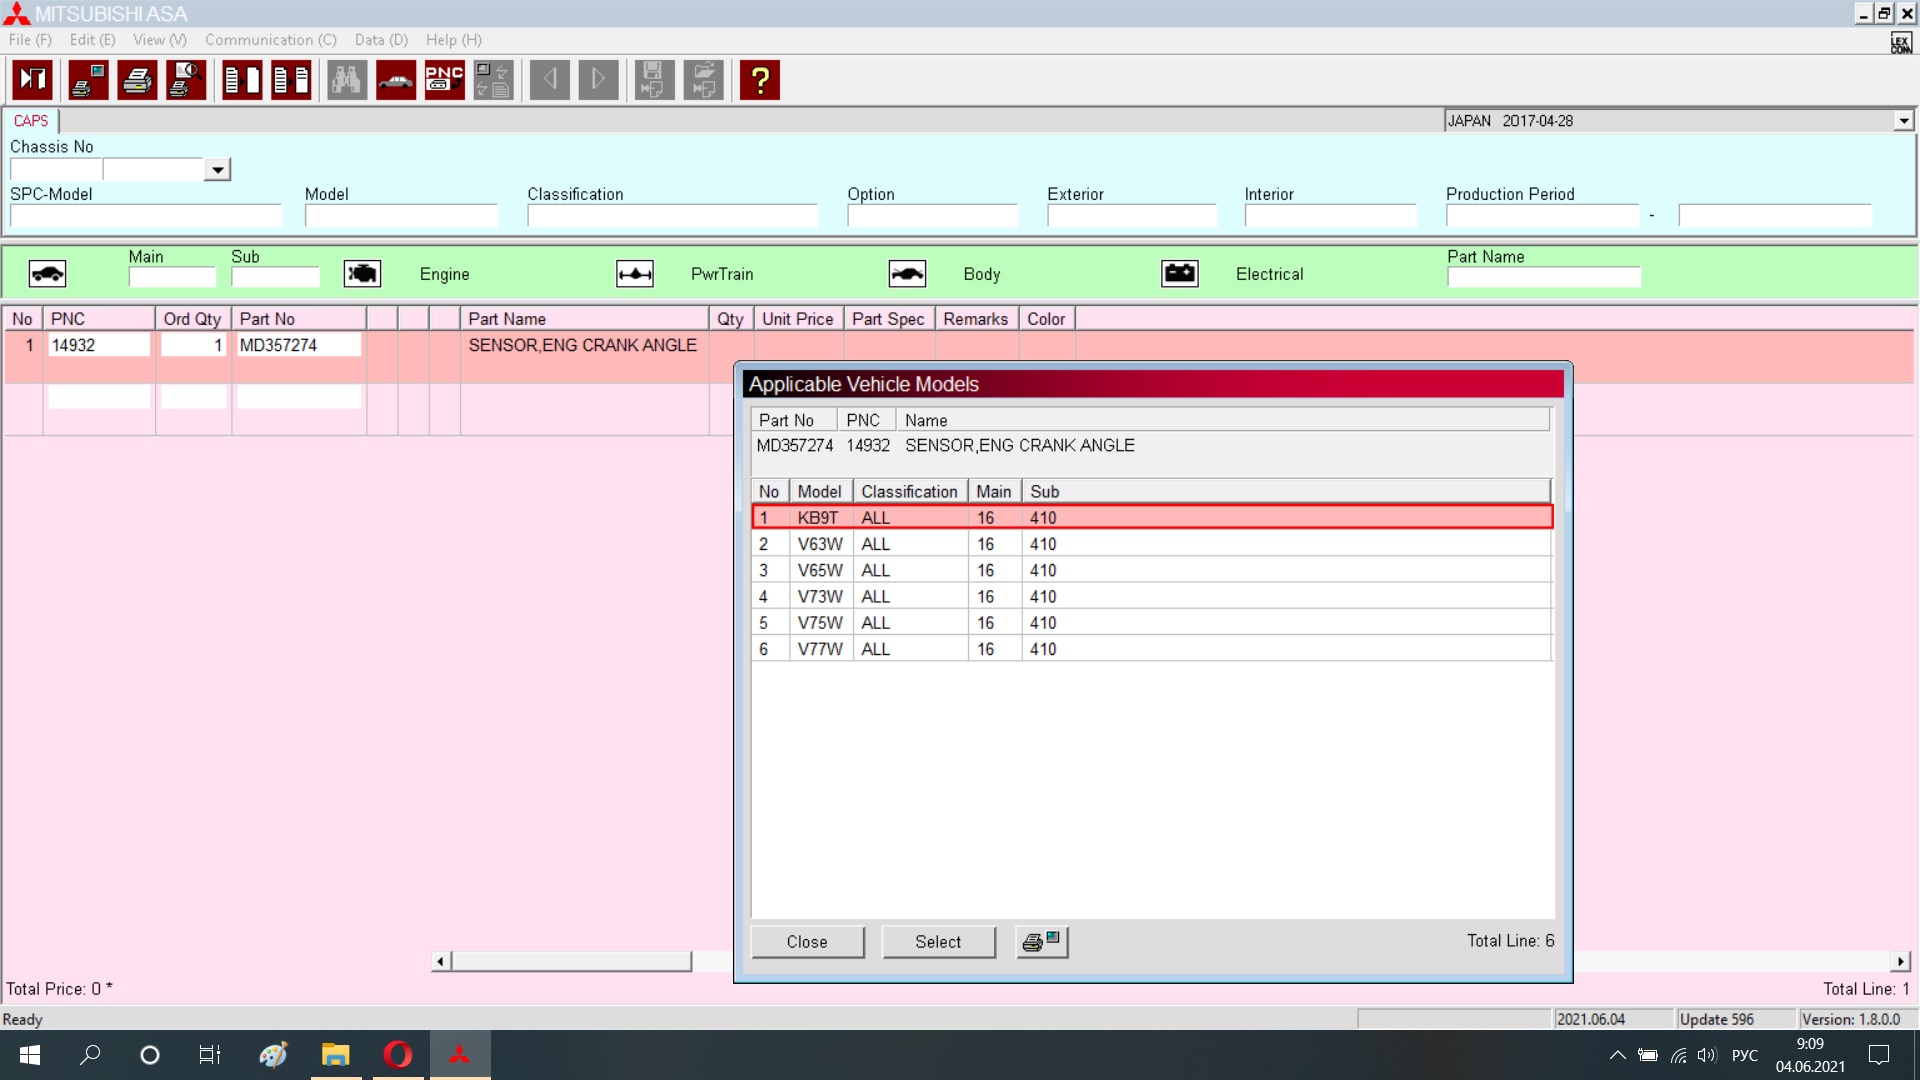Click the CAPS tab
Screen dimensions: 1920x1080
click(31, 121)
